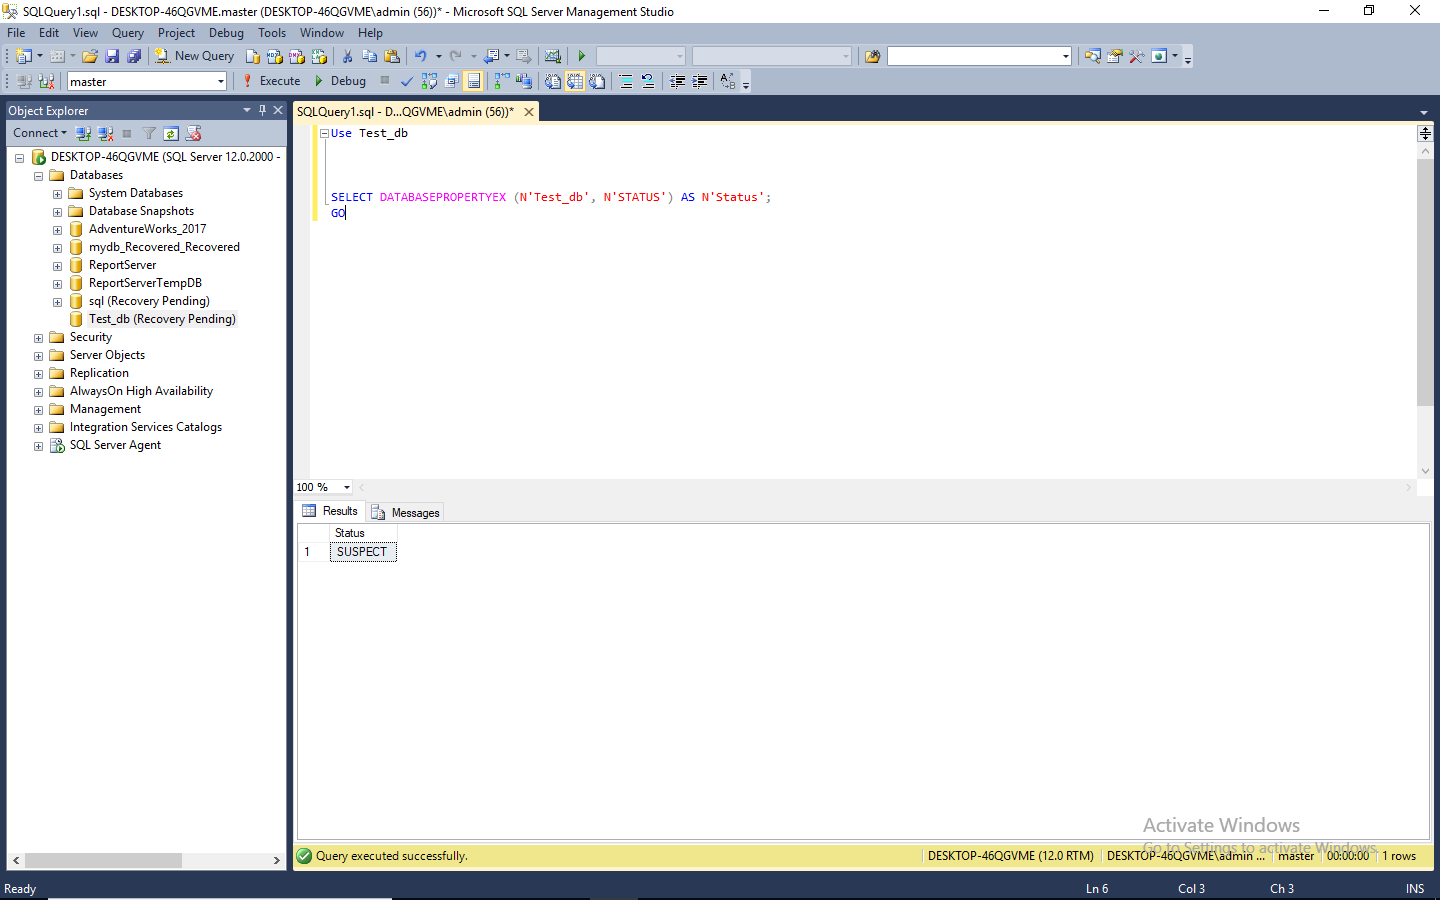The width and height of the screenshot is (1440, 900).
Task: Open the Solution Explorer icon
Action: pyautogui.click(x=1093, y=56)
